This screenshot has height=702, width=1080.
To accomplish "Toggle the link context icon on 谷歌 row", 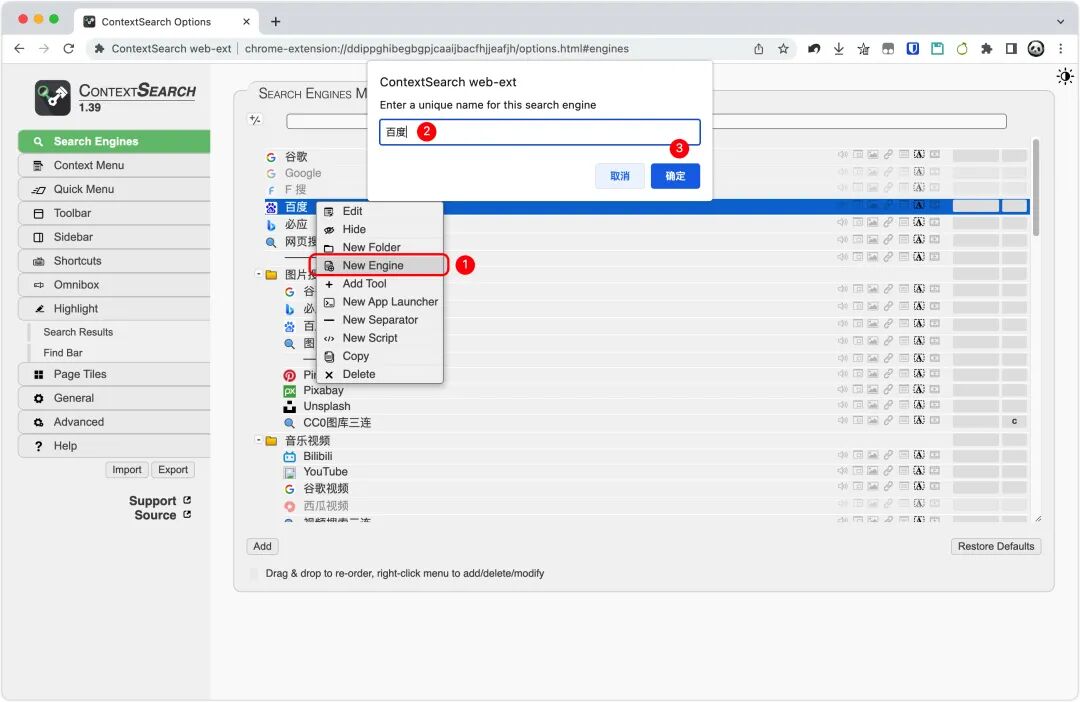I will click(889, 154).
